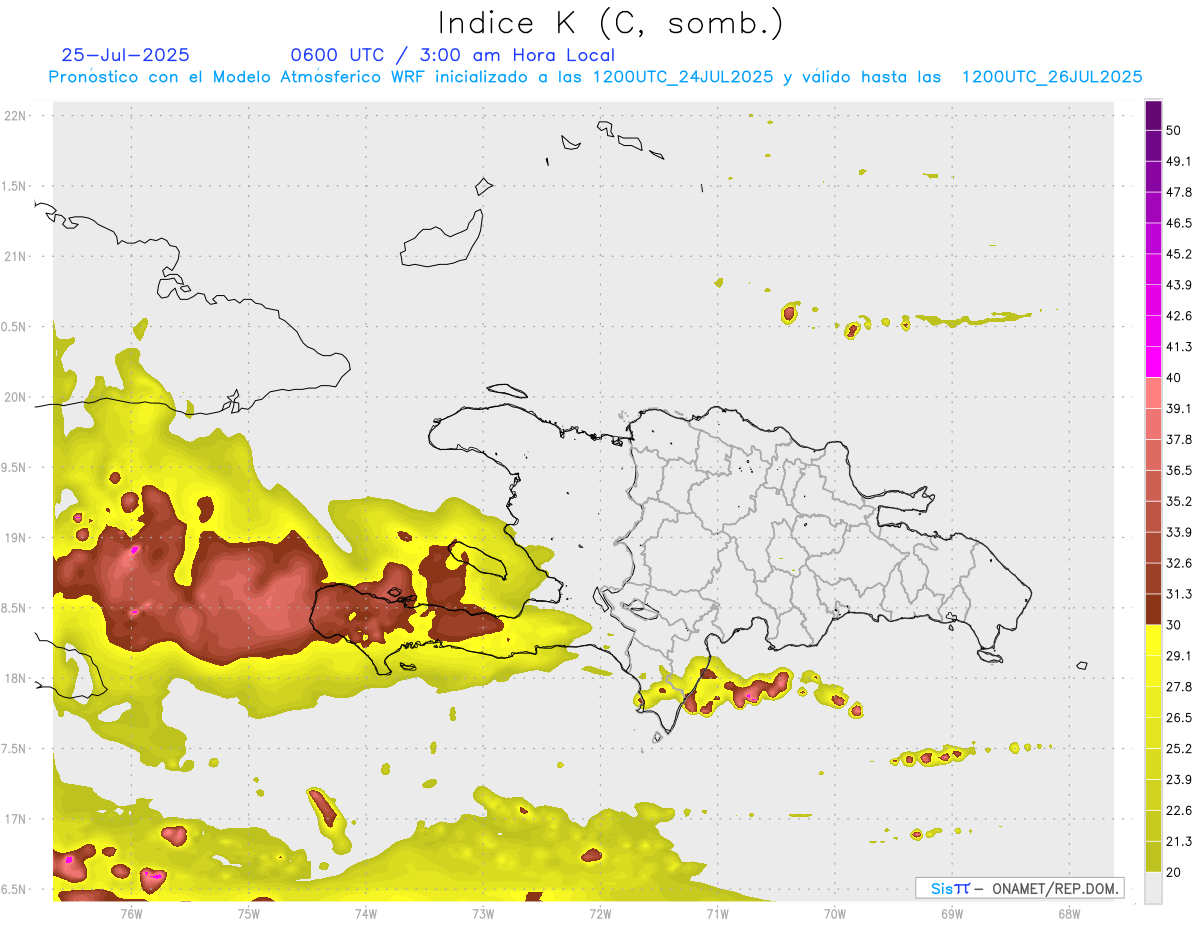Click the magenta legend swatch between 40 and 41.3

1154,362
